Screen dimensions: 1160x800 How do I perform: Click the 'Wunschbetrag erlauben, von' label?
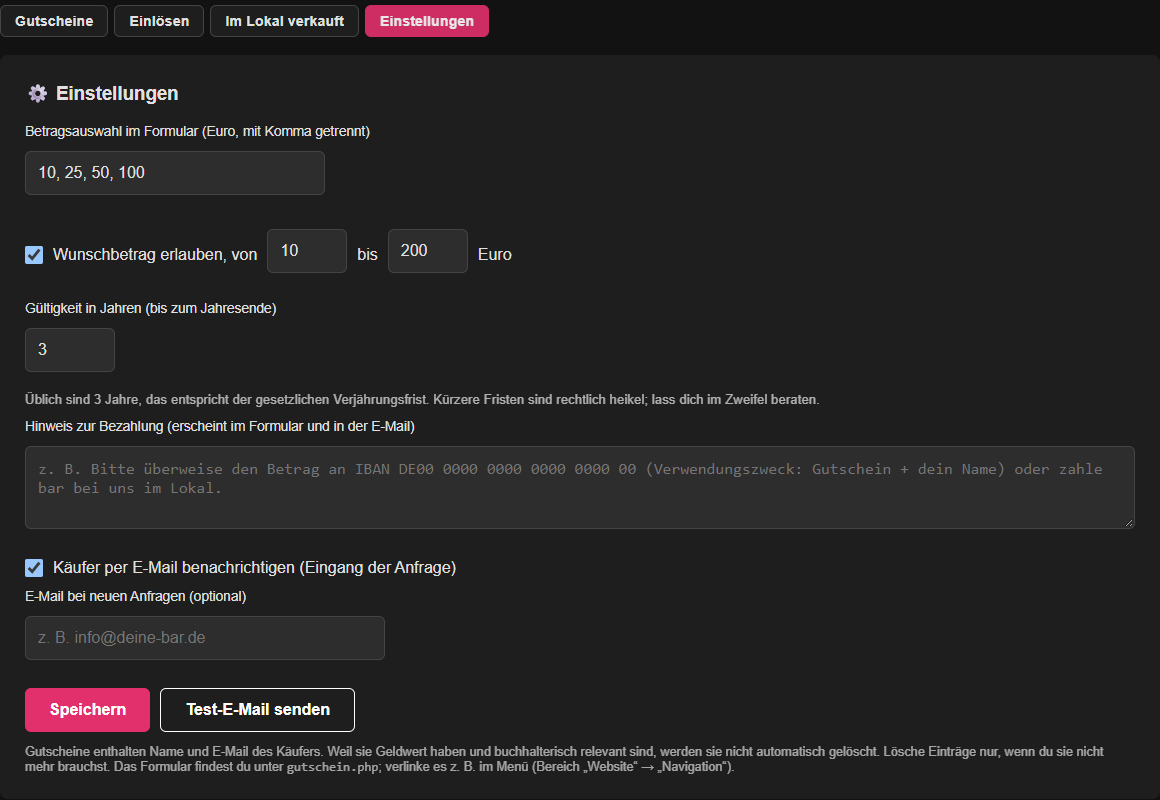tap(155, 255)
